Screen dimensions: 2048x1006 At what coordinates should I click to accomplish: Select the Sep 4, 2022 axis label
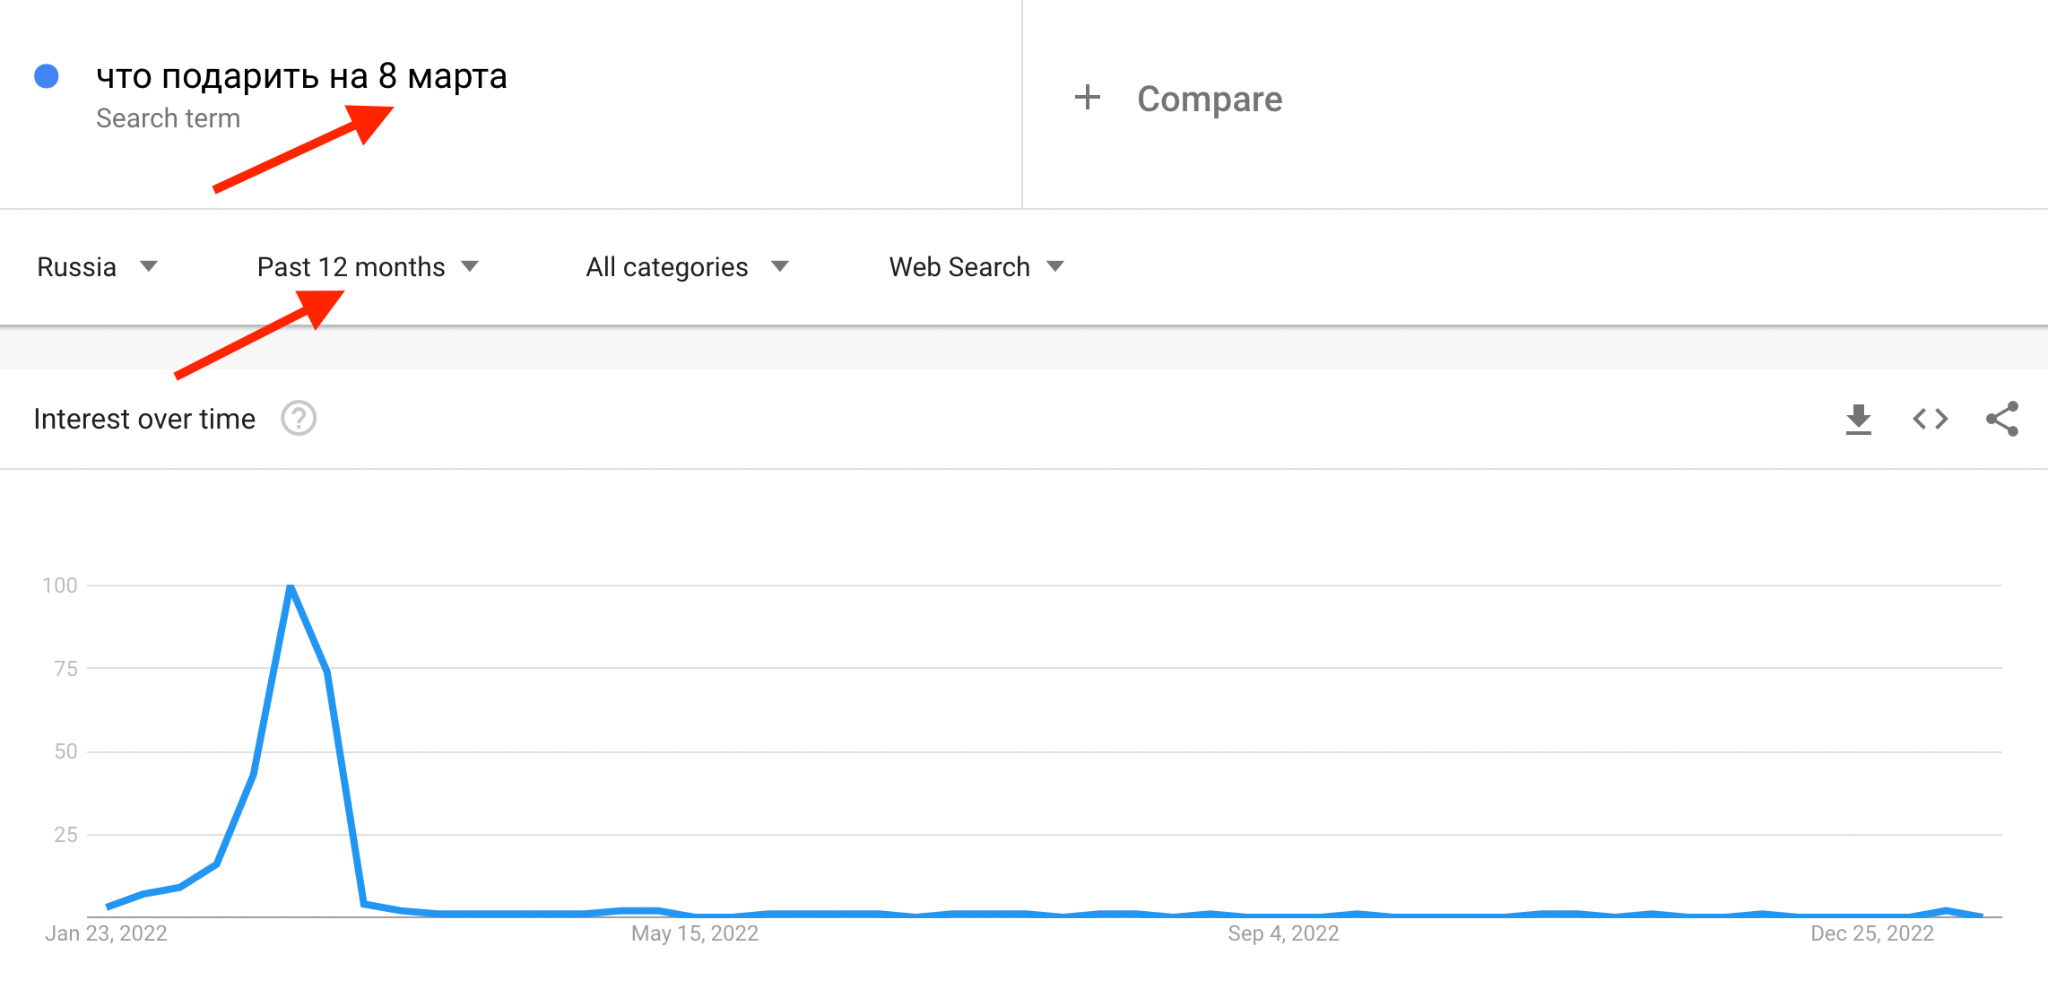(x=1283, y=933)
